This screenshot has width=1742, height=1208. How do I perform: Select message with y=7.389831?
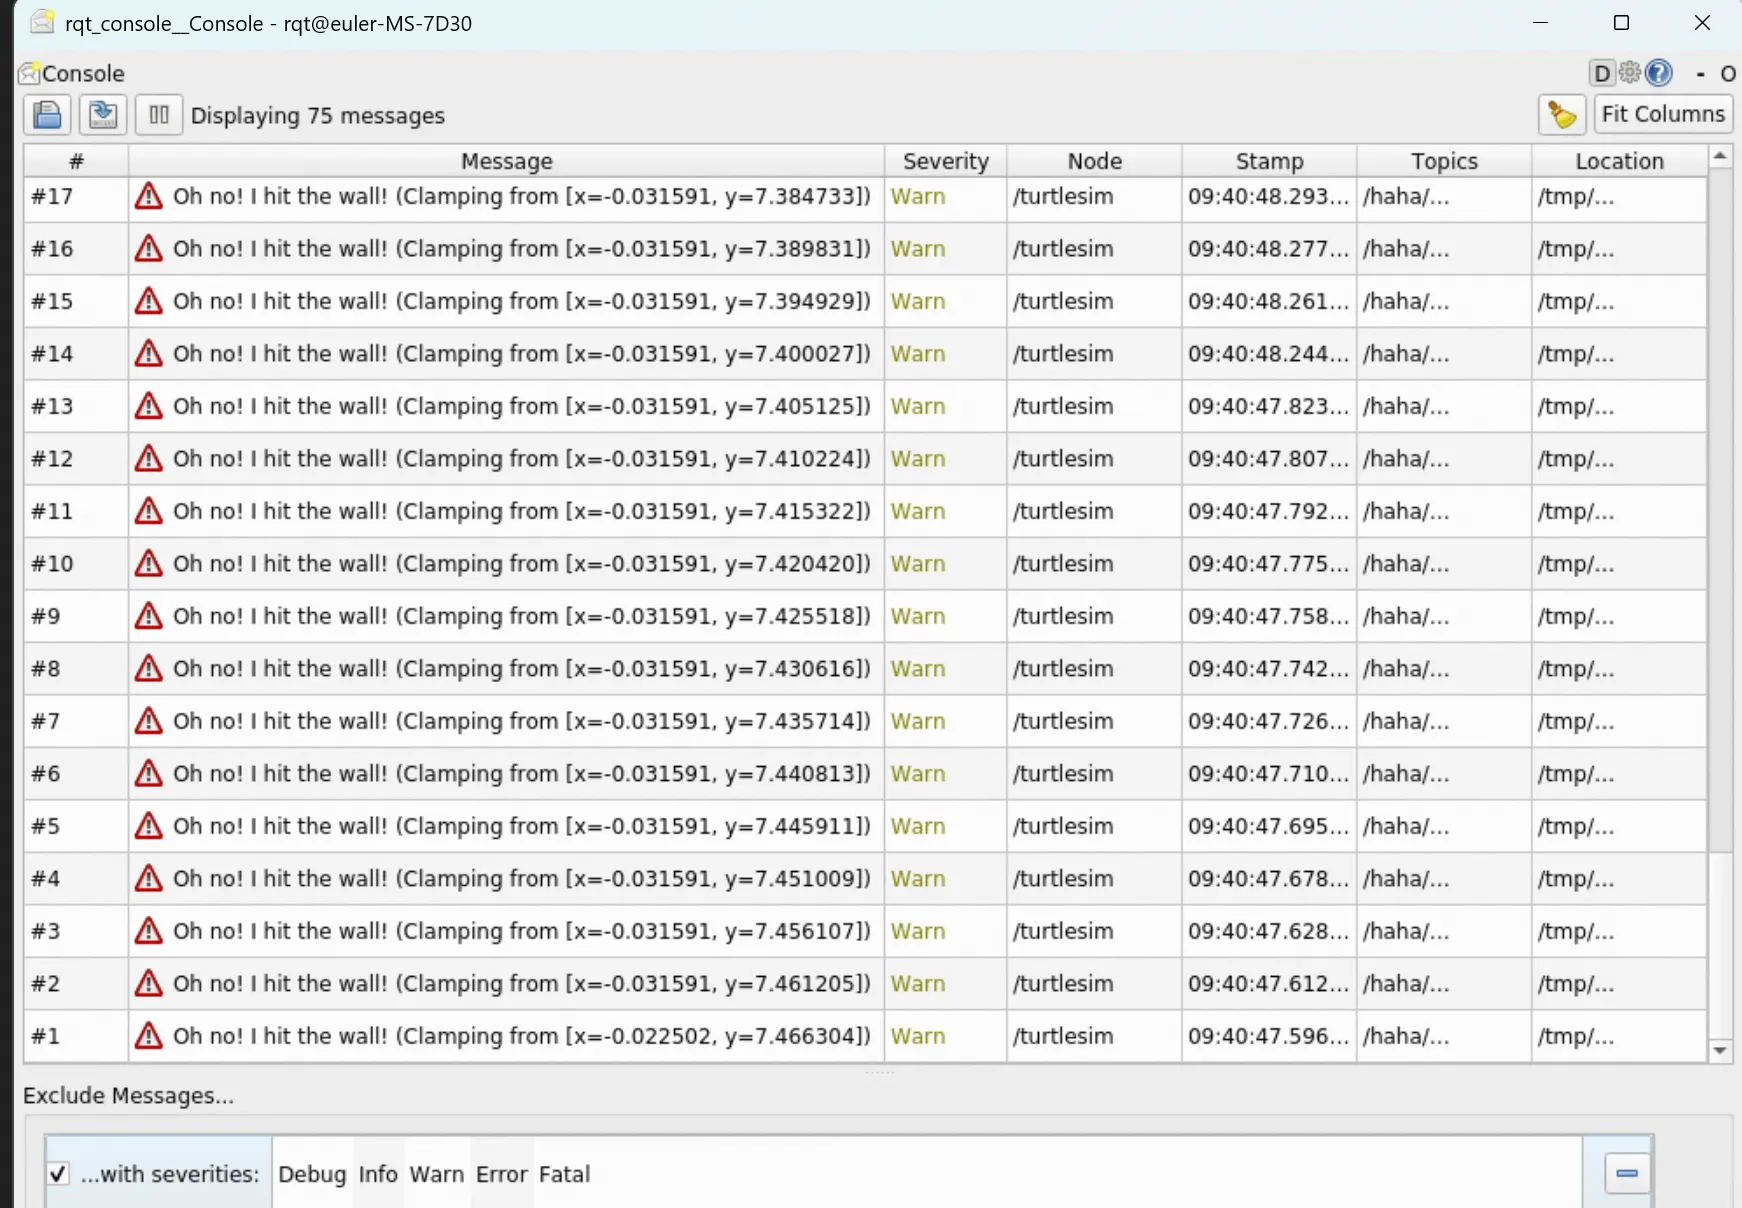point(506,248)
